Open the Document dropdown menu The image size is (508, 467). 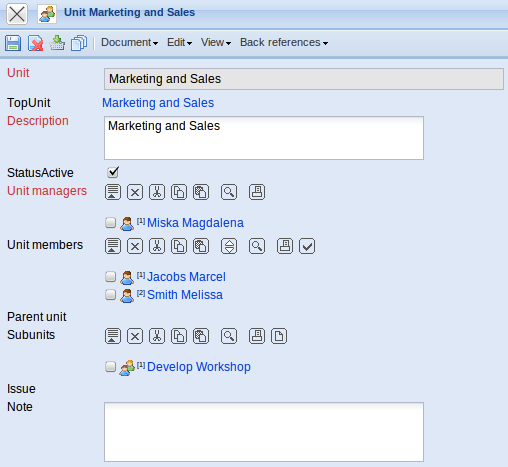click(x=129, y=42)
